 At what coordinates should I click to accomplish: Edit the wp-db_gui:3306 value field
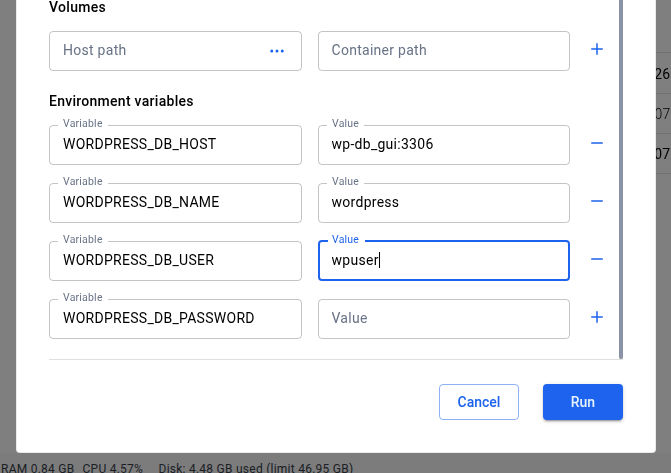point(443,144)
